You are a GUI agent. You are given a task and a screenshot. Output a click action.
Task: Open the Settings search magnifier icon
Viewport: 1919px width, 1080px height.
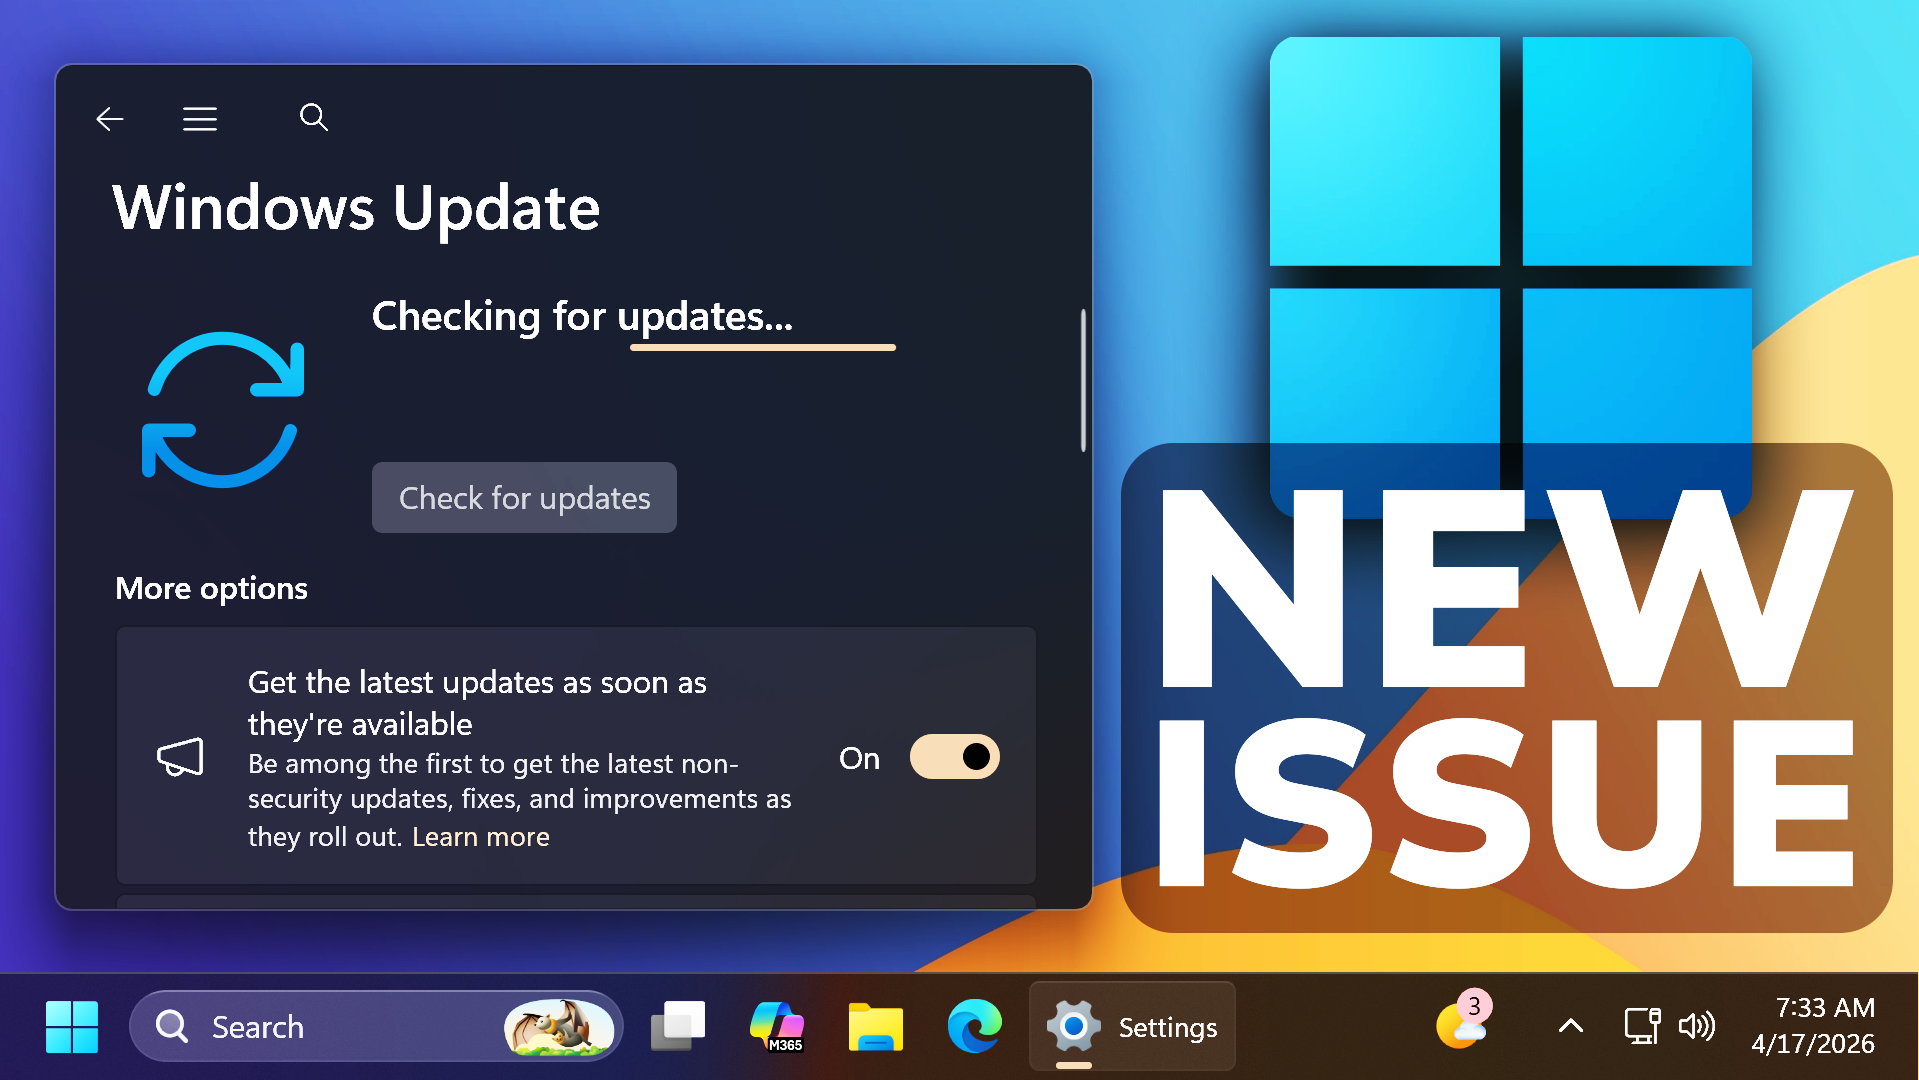[x=314, y=117]
